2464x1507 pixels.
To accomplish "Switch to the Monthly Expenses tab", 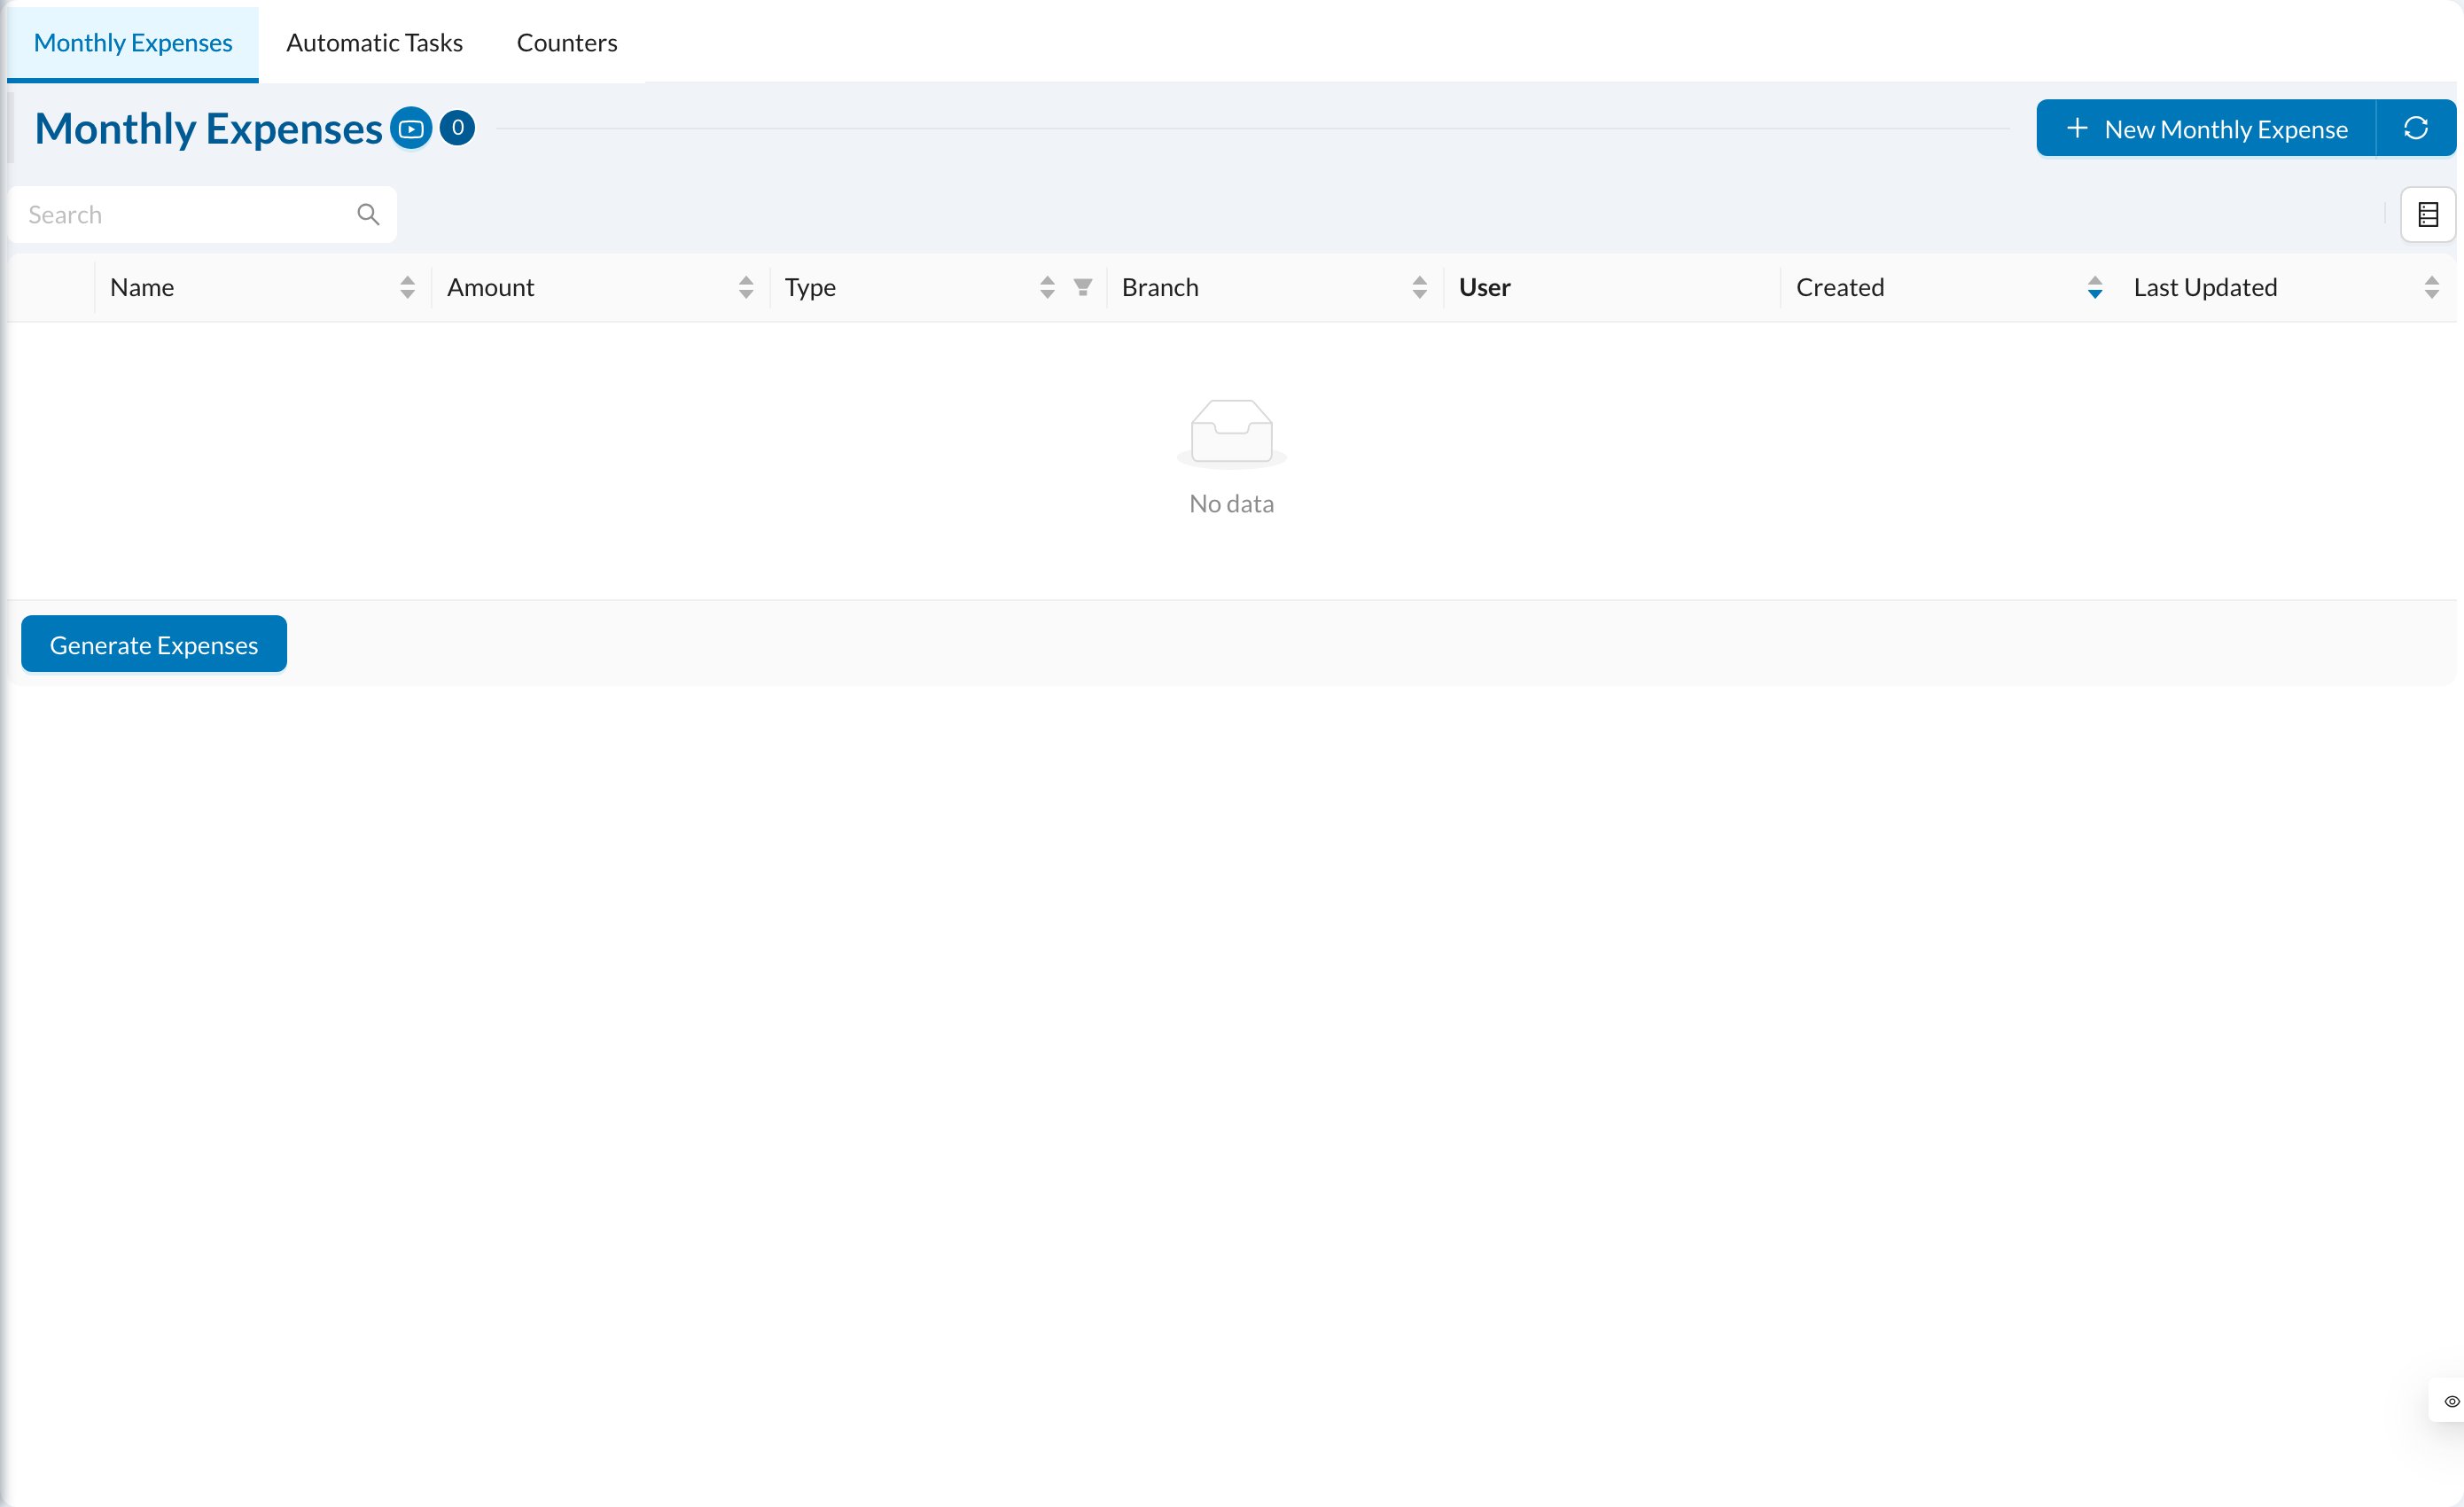I will (133, 43).
